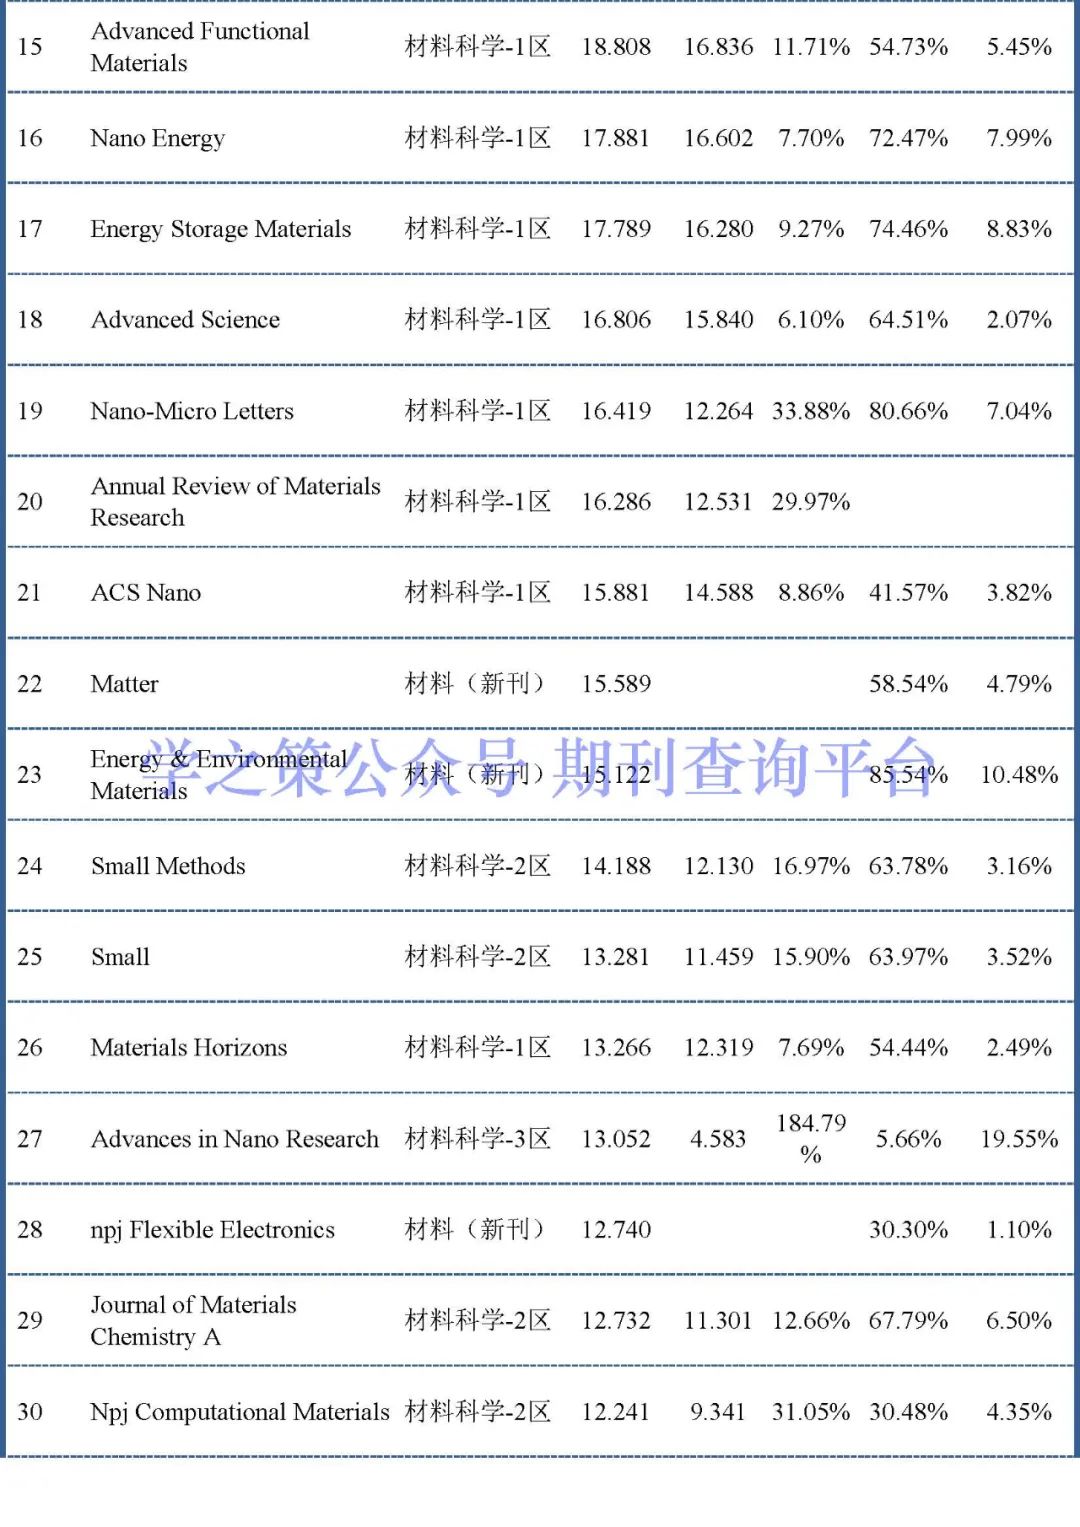Select the Small Methods journal title
This screenshot has width=1080, height=1527.
tap(168, 866)
